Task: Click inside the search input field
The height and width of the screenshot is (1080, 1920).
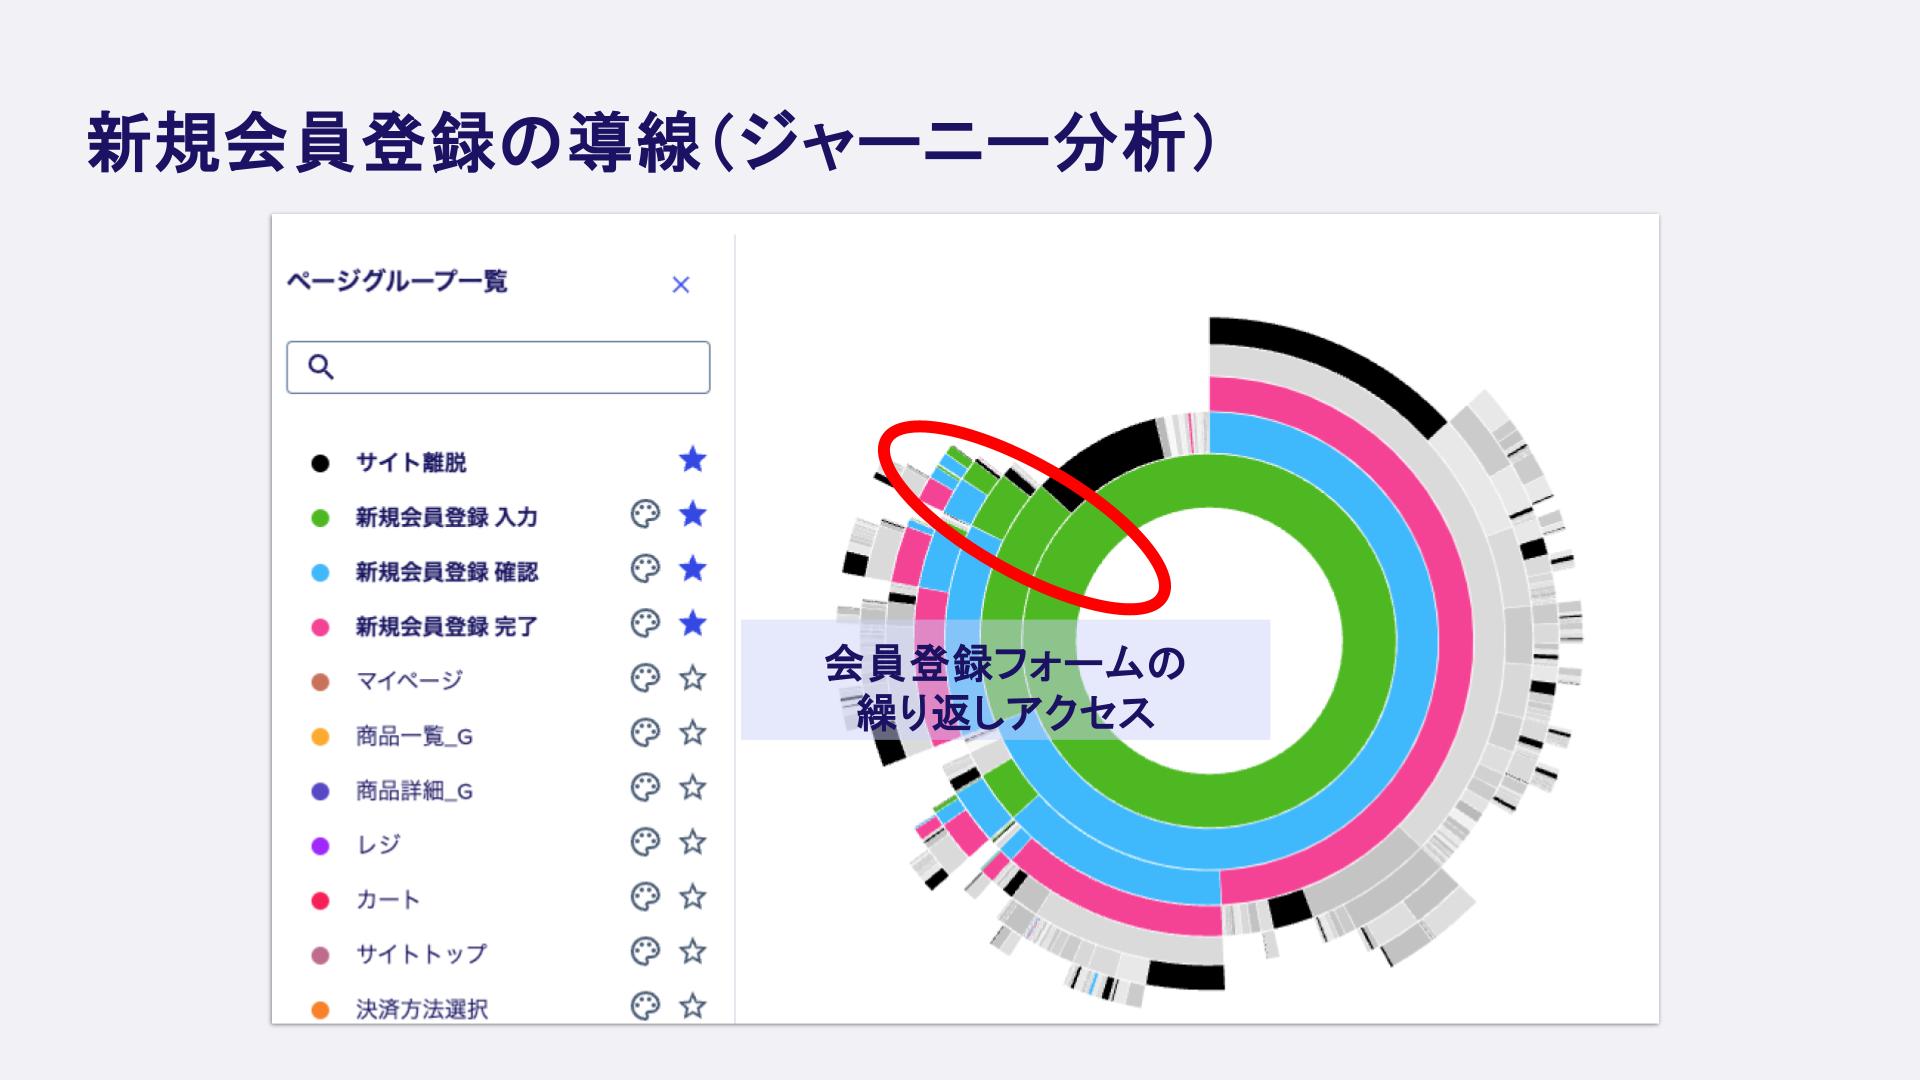Action: click(x=500, y=368)
